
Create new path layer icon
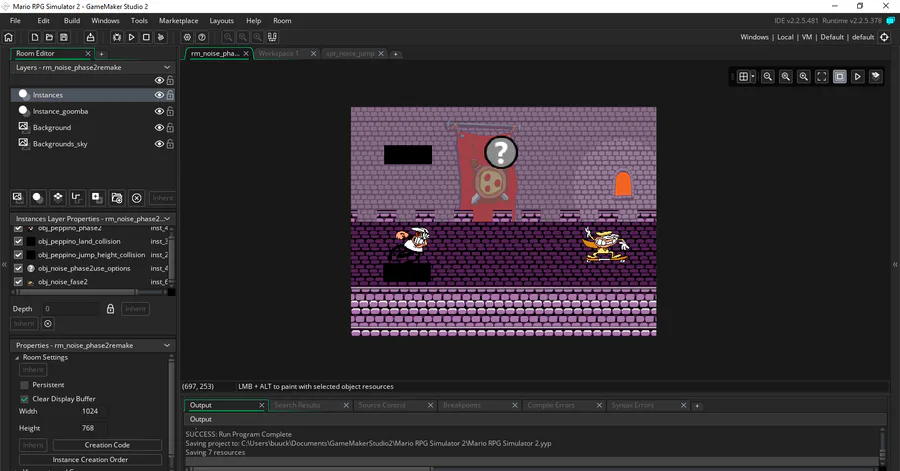77,198
